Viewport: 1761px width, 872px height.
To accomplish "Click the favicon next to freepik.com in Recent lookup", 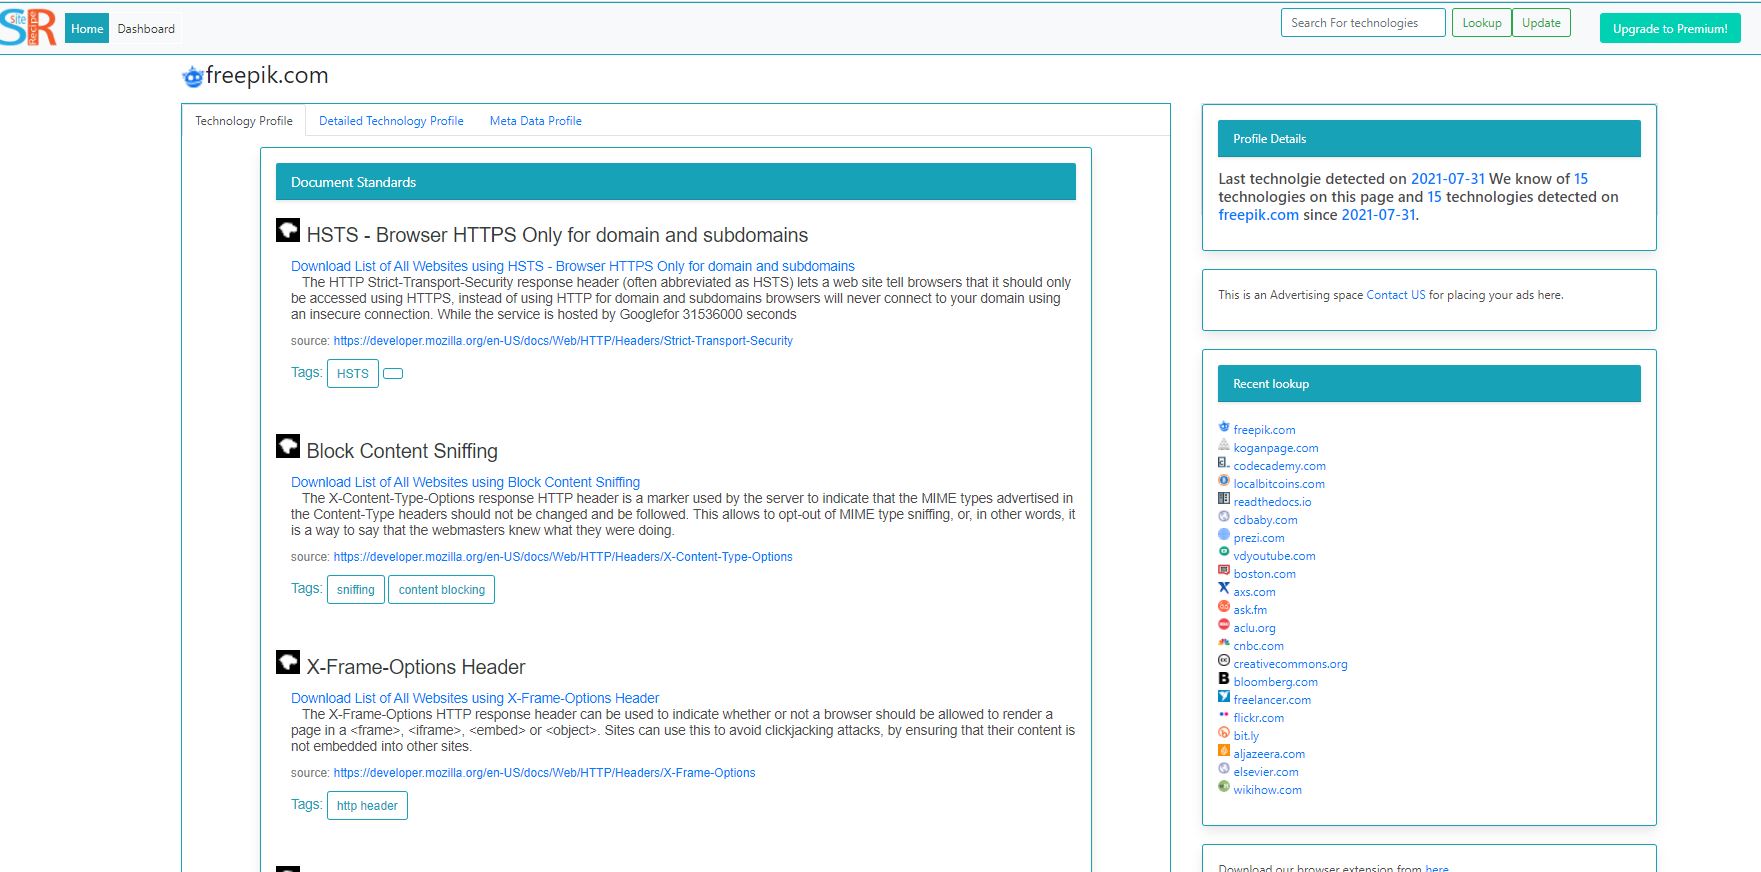I will coord(1224,427).
